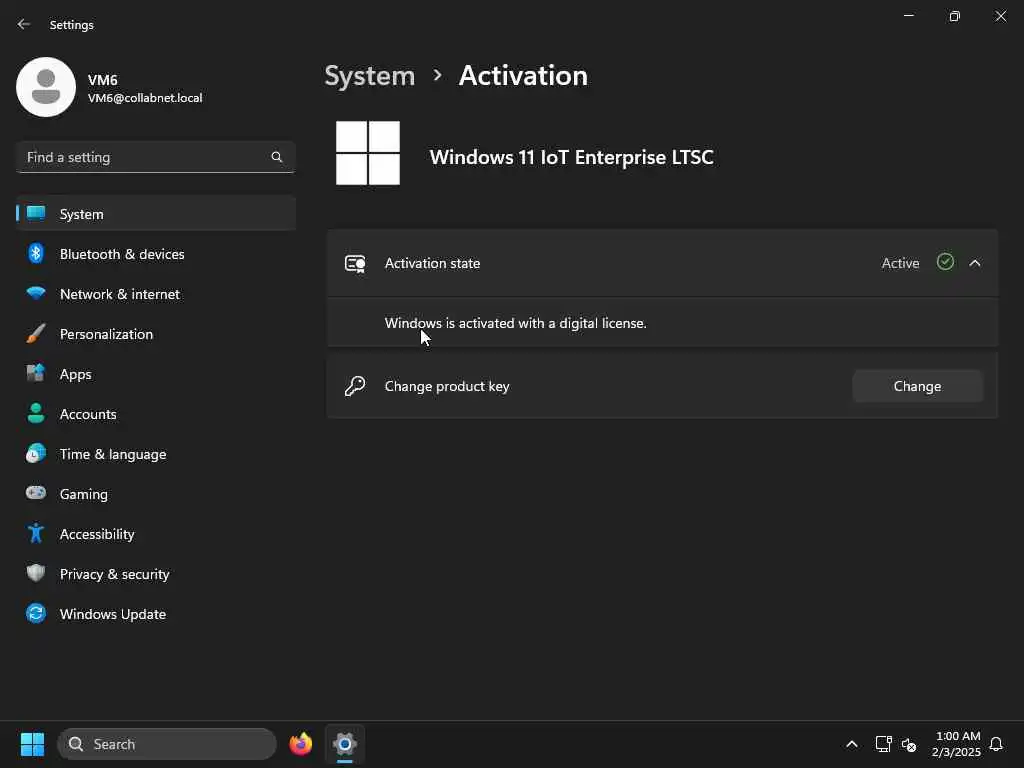1024x768 pixels.
Task: Open the Windows Start menu
Action: 32,744
